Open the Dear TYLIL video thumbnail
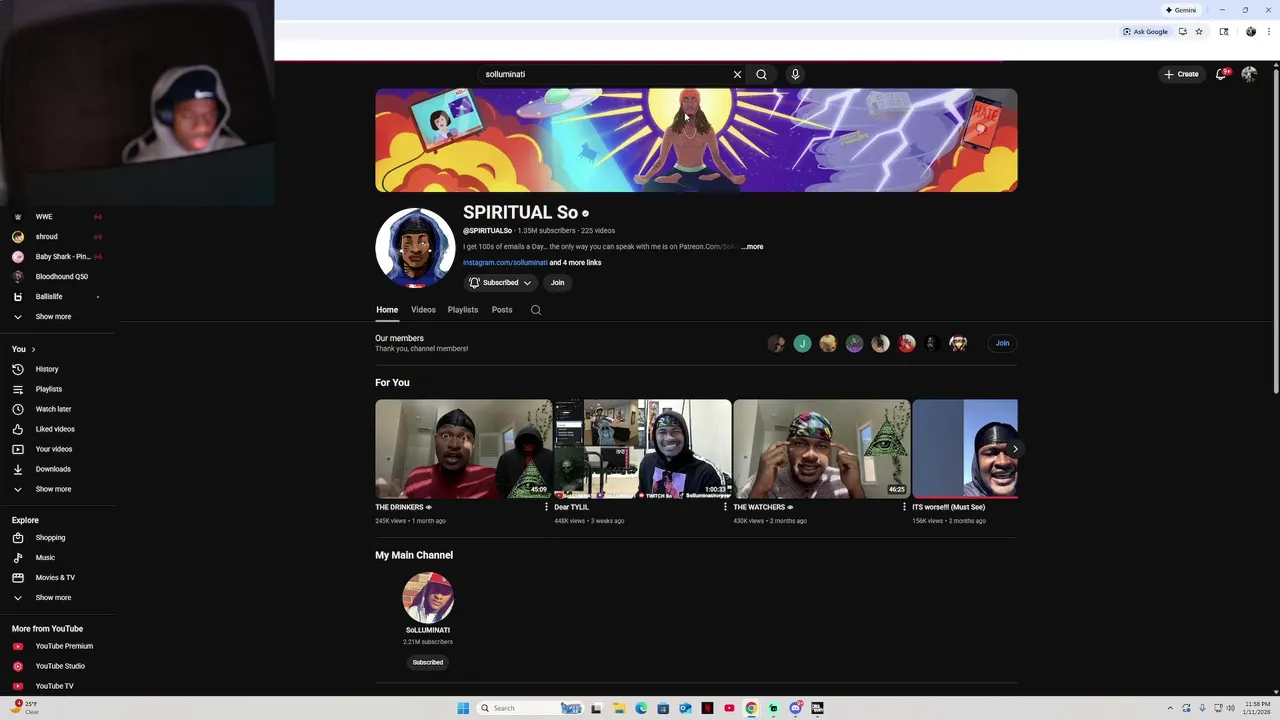The height and width of the screenshot is (720, 1280). pyautogui.click(x=643, y=449)
